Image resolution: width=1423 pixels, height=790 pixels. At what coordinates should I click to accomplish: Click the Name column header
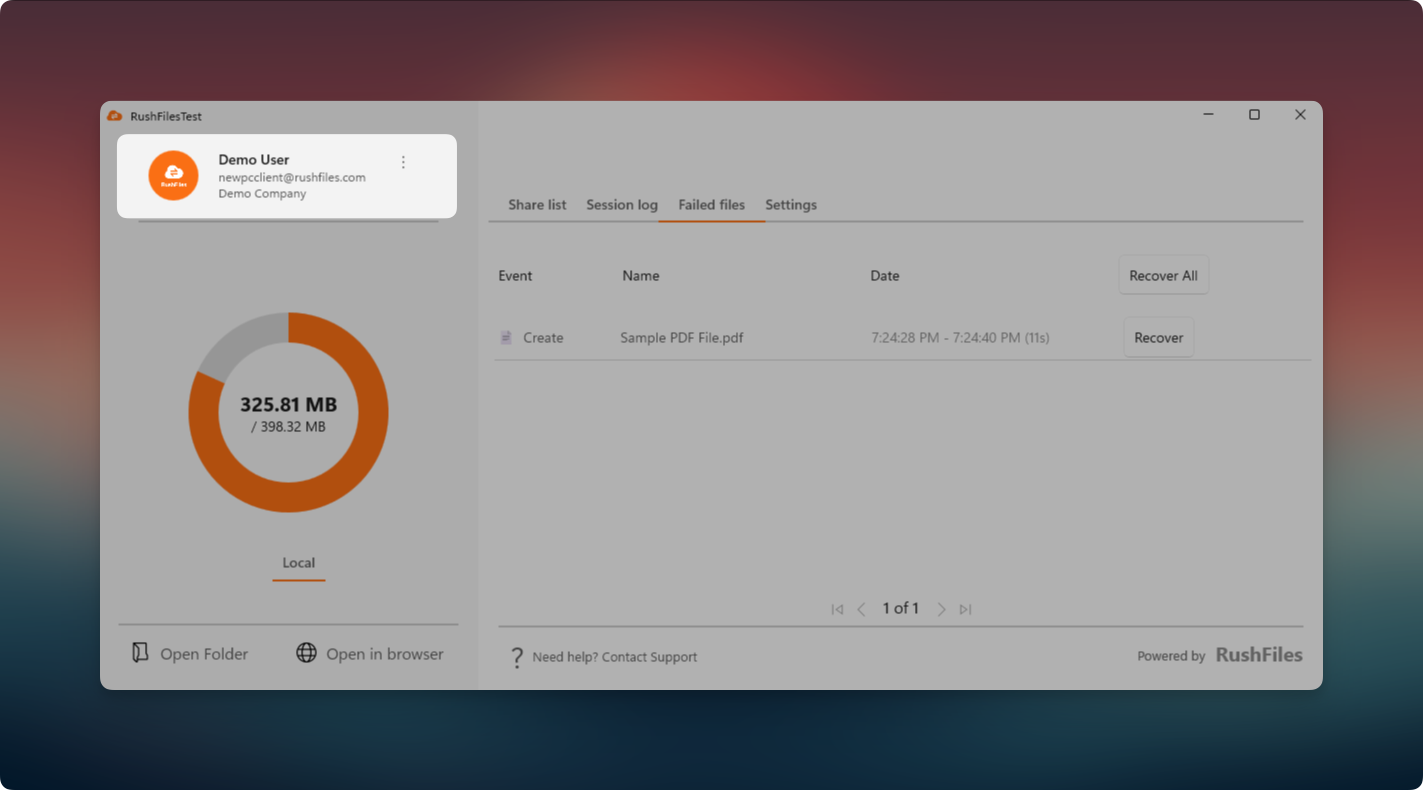tap(641, 276)
